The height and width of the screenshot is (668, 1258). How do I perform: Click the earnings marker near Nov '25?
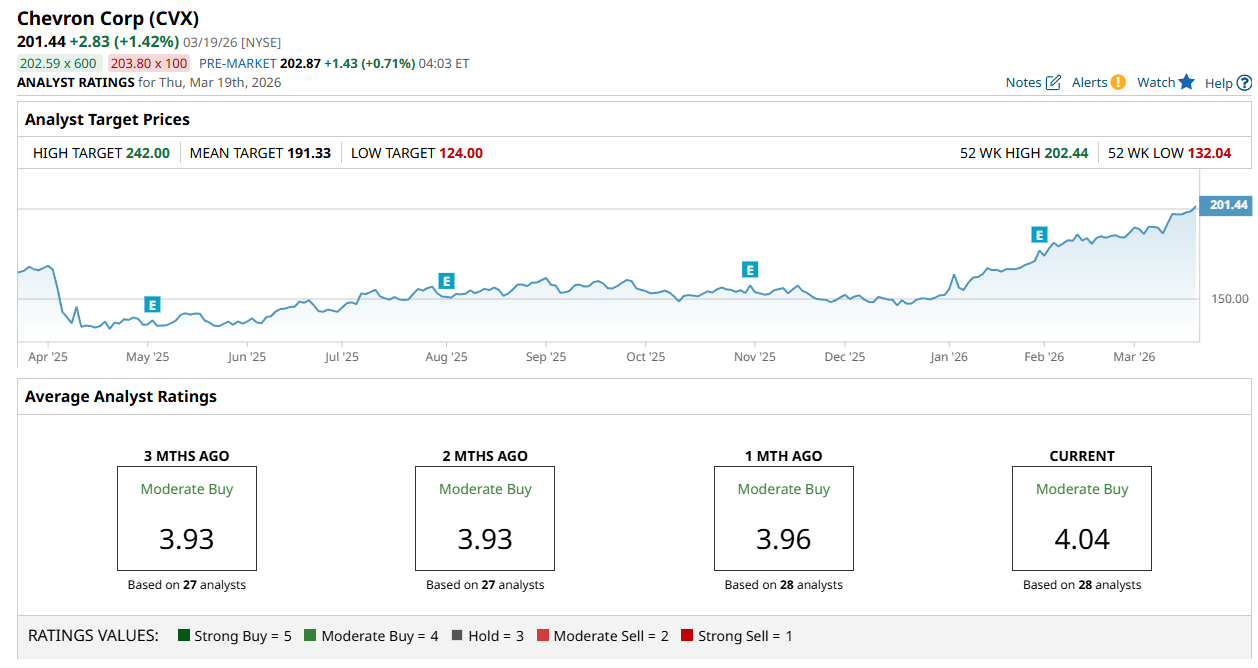750,269
